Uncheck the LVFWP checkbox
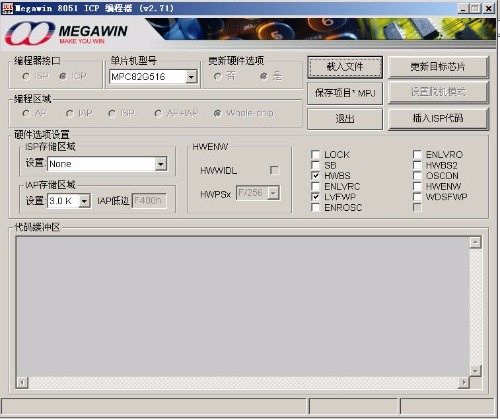Image resolution: width=500 pixels, height=419 pixels. click(315, 197)
